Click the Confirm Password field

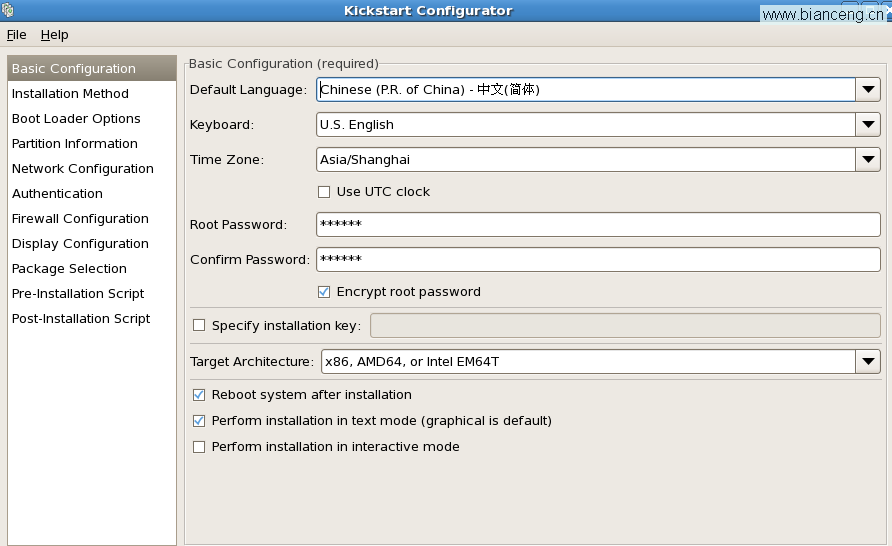[x=598, y=259]
